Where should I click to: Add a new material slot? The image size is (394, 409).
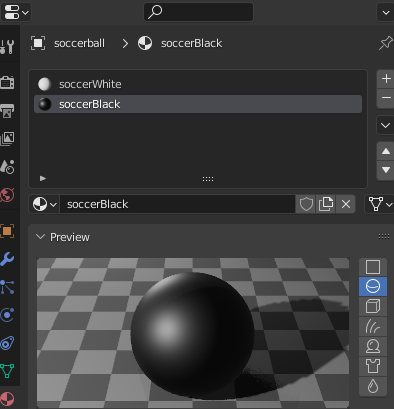click(x=386, y=79)
